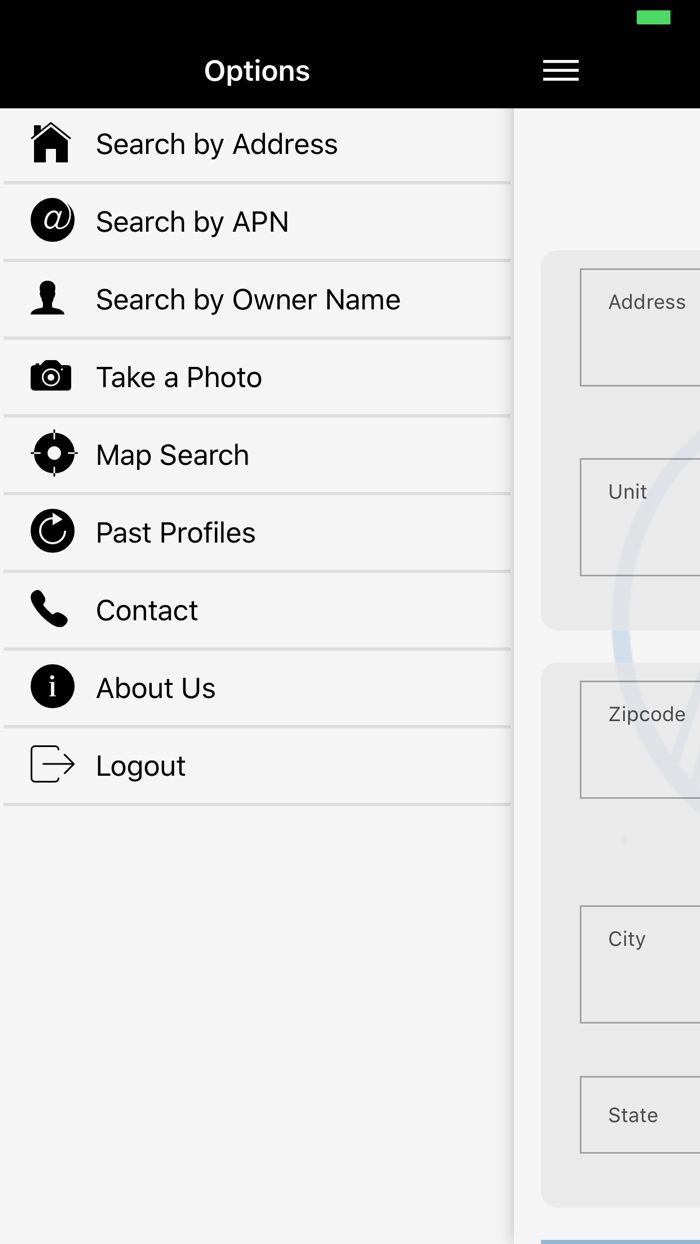700x1244 pixels.
Task: Select the crosshair icon for Map Search
Action: click(x=53, y=453)
